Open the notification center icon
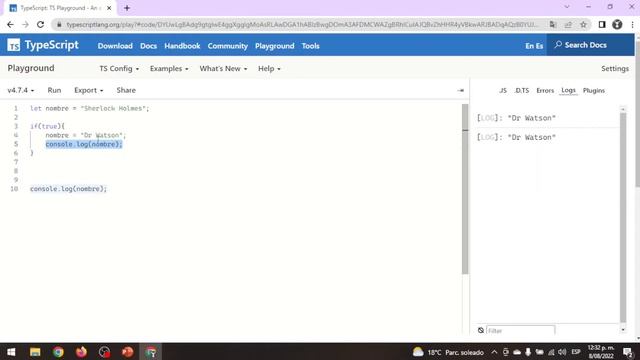Image resolution: width=640 pixels, height=360 pixels. click(628, 352)
